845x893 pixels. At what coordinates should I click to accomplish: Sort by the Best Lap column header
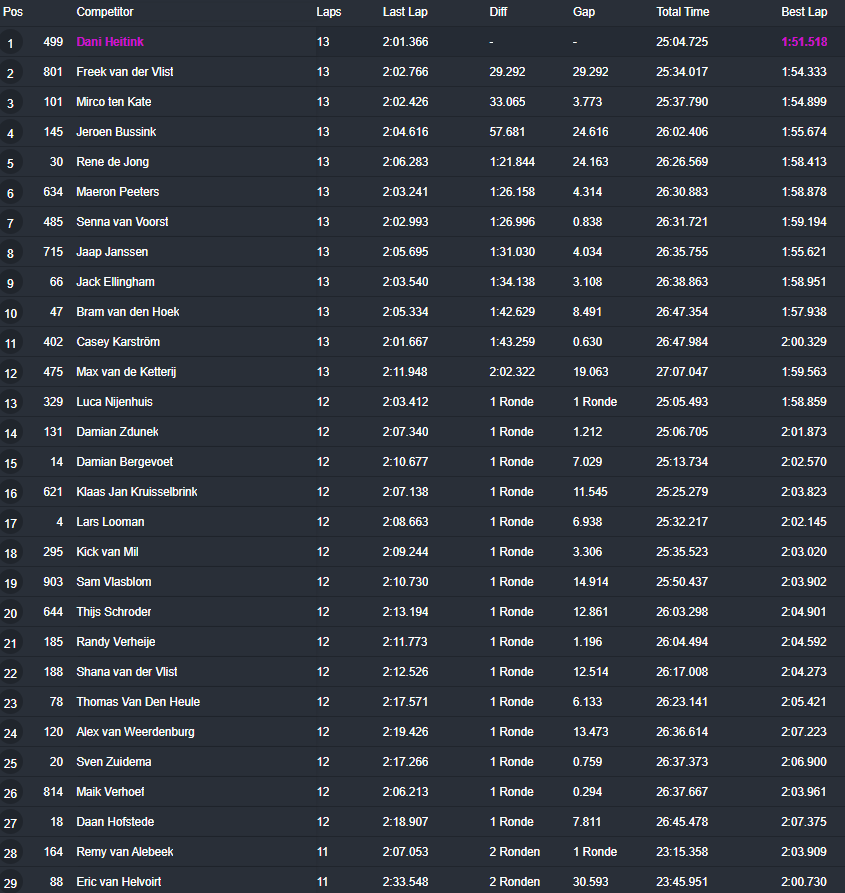804,12
